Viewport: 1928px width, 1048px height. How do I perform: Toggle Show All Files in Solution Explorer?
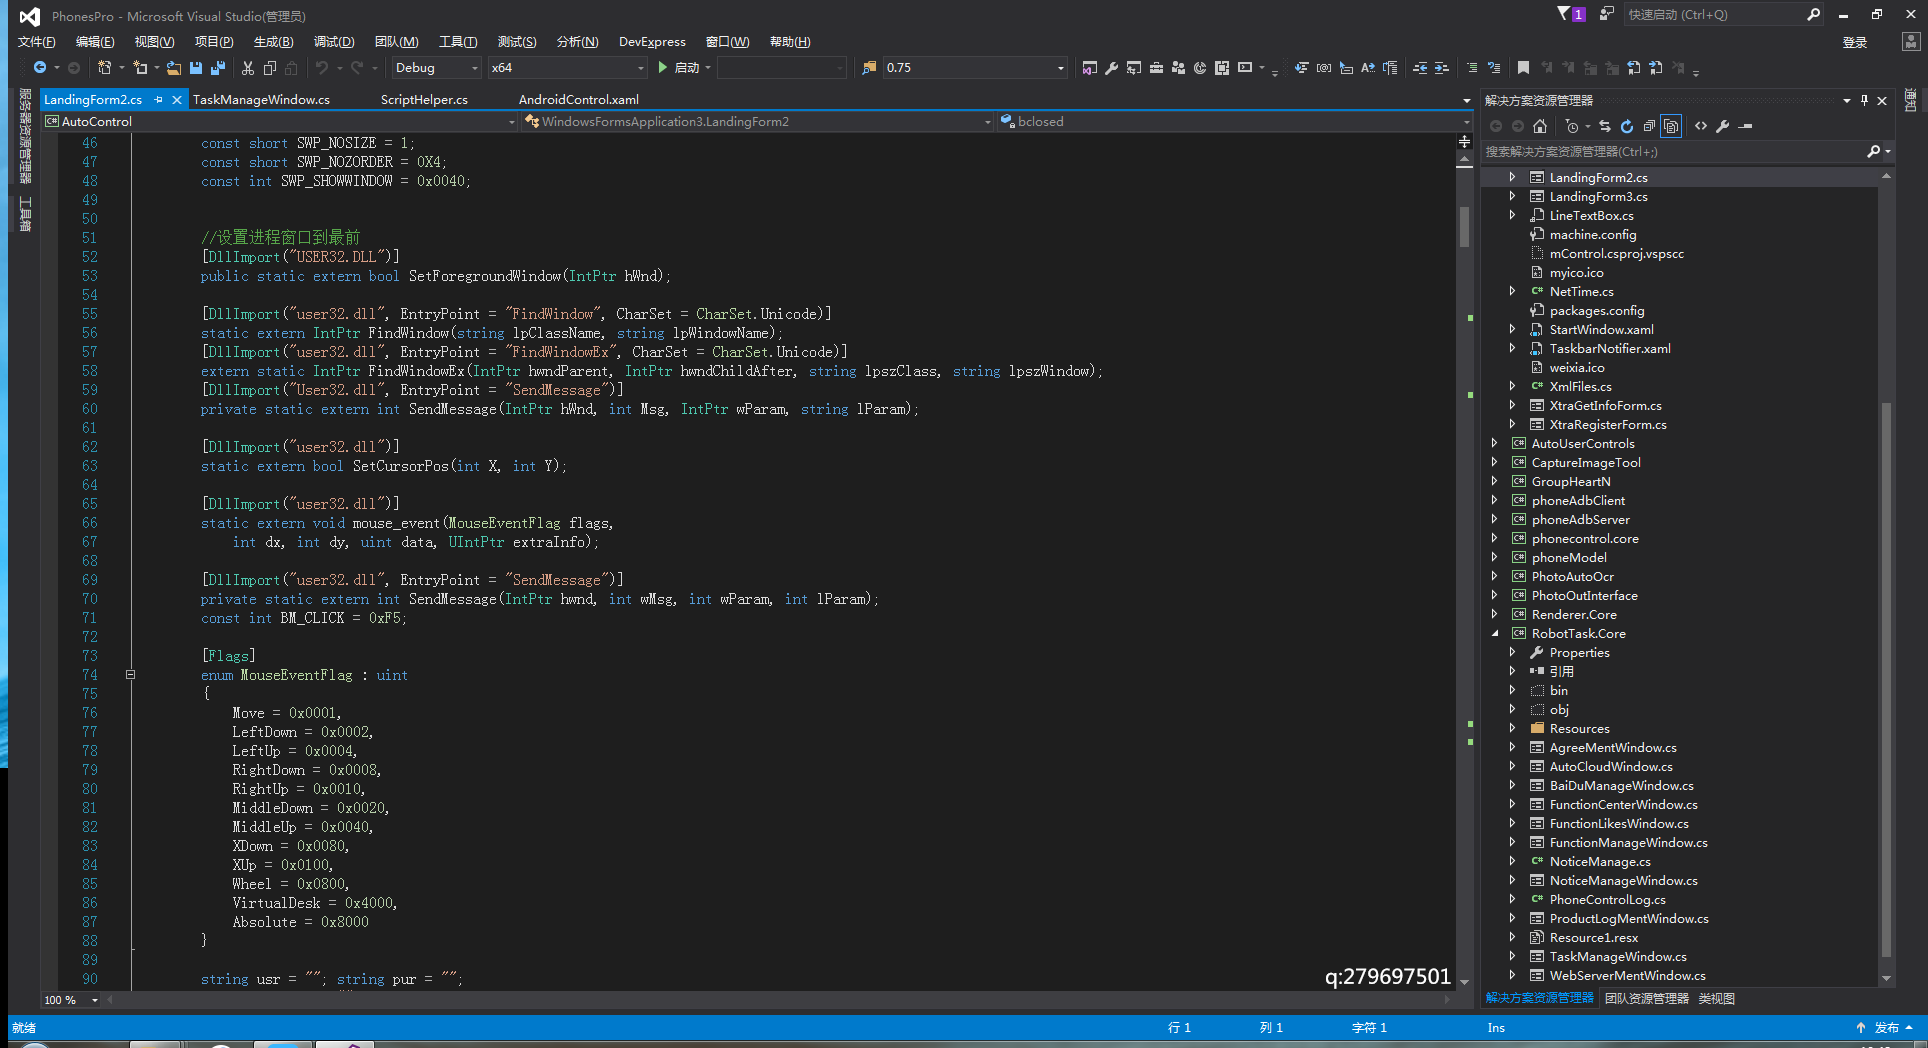[1671, 126]
